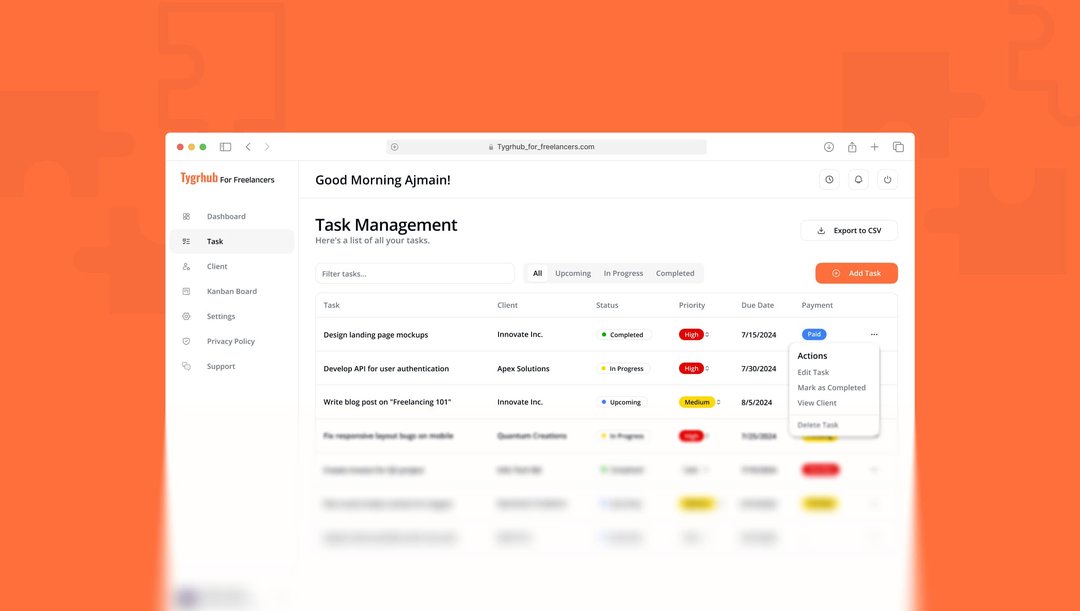
Task: Select the Completed filter tab
Action: (x=675, y=273)
